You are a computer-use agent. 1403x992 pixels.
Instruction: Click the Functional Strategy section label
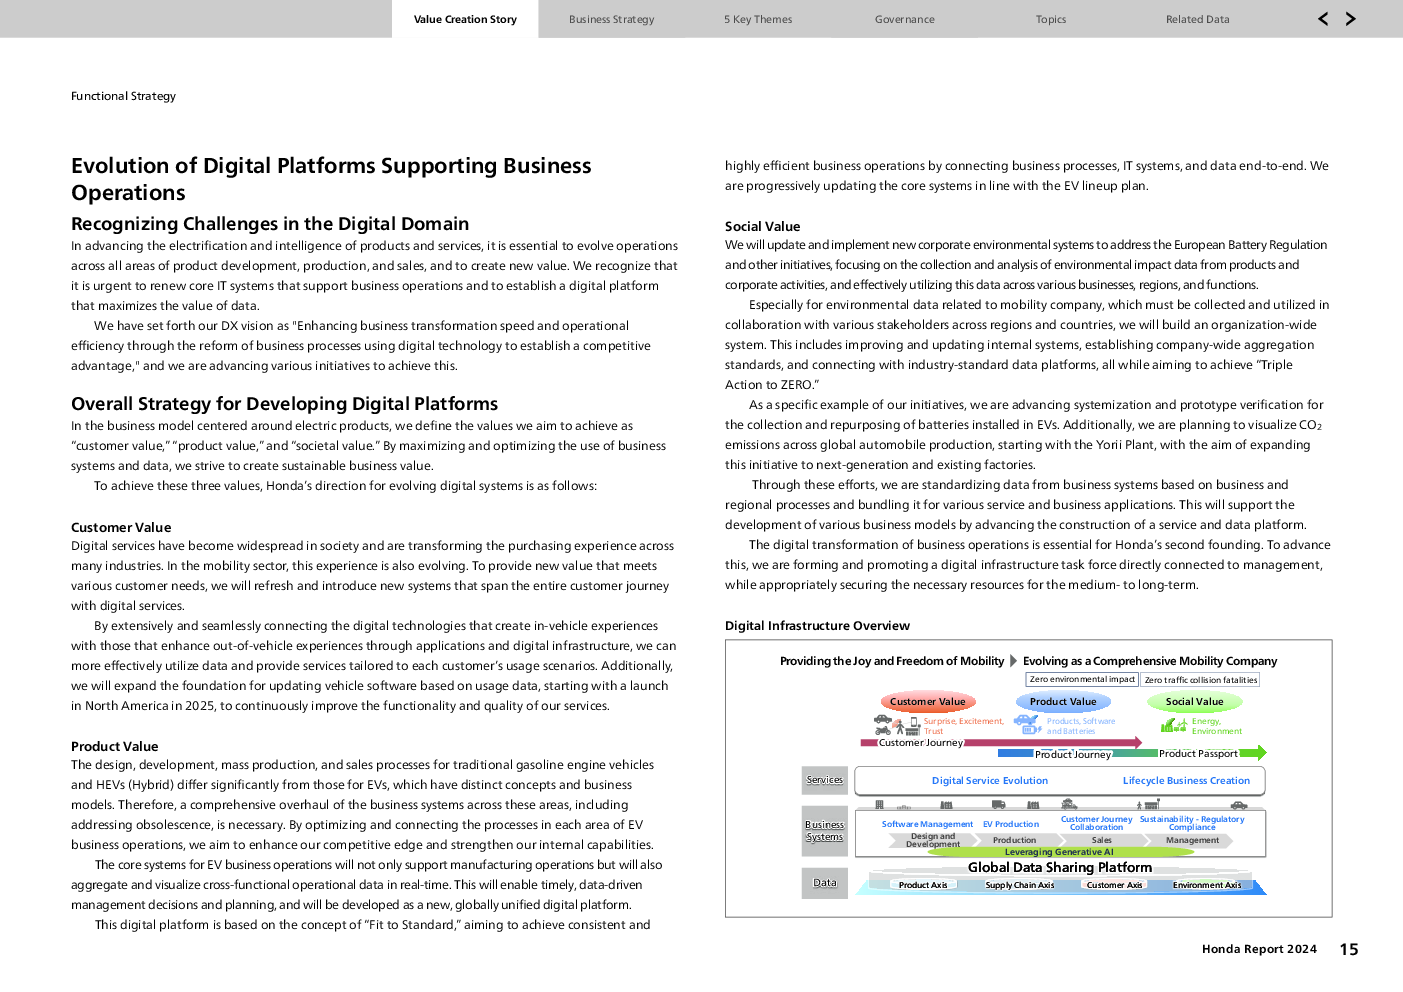click(x=123, y=96)
